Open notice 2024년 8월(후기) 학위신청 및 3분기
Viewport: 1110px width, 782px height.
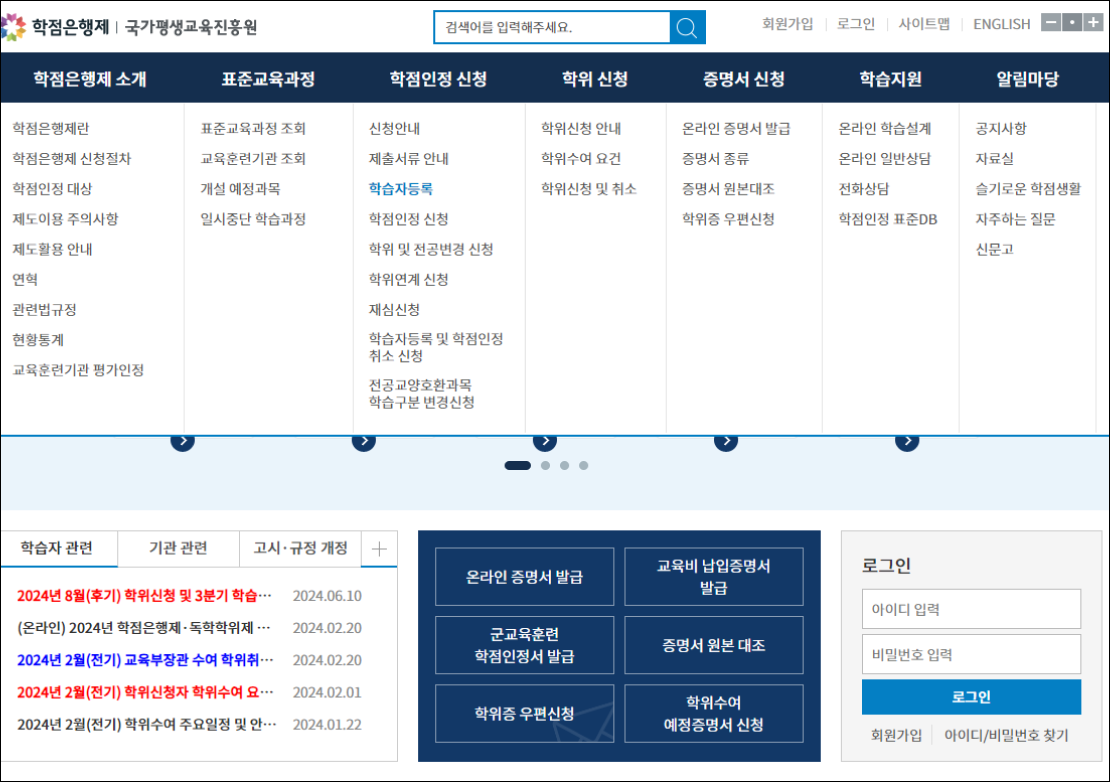point(144,596)
